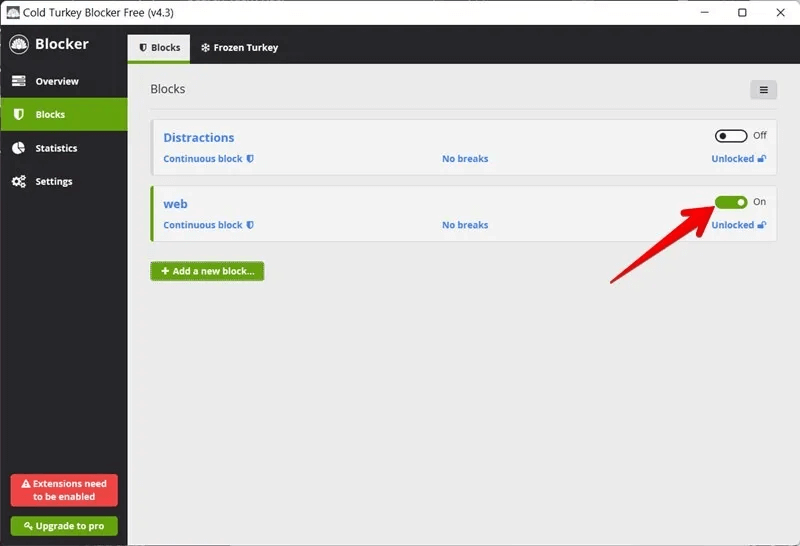Click the Cold Turkey Blocker logo icon
The image size is (800, 546).
19,44
